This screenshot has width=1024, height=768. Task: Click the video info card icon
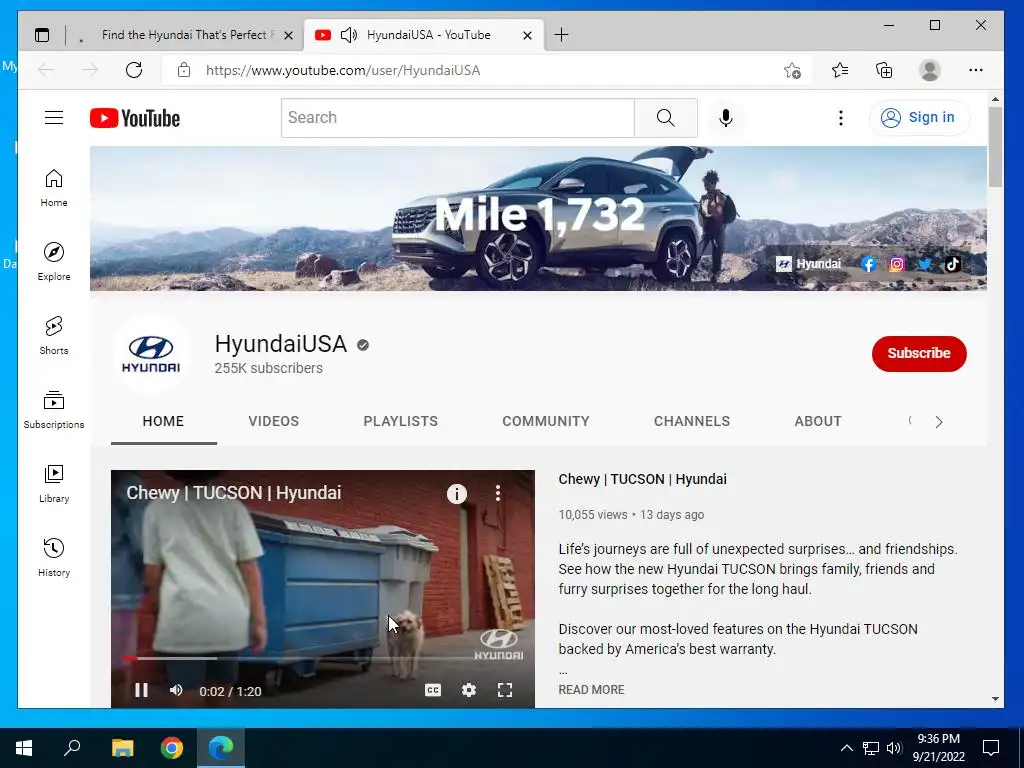click(456, 494)
